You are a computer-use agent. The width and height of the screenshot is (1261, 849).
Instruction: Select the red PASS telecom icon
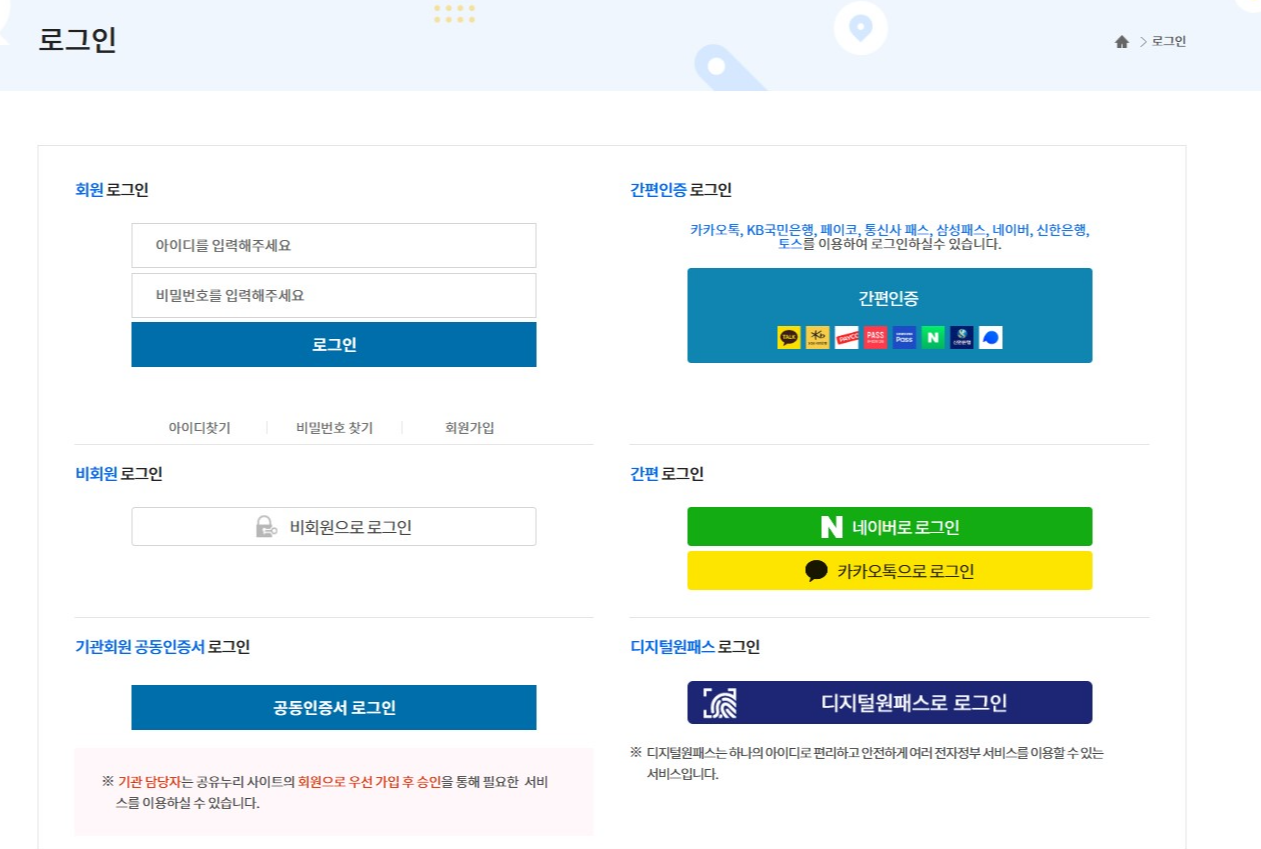876,337
